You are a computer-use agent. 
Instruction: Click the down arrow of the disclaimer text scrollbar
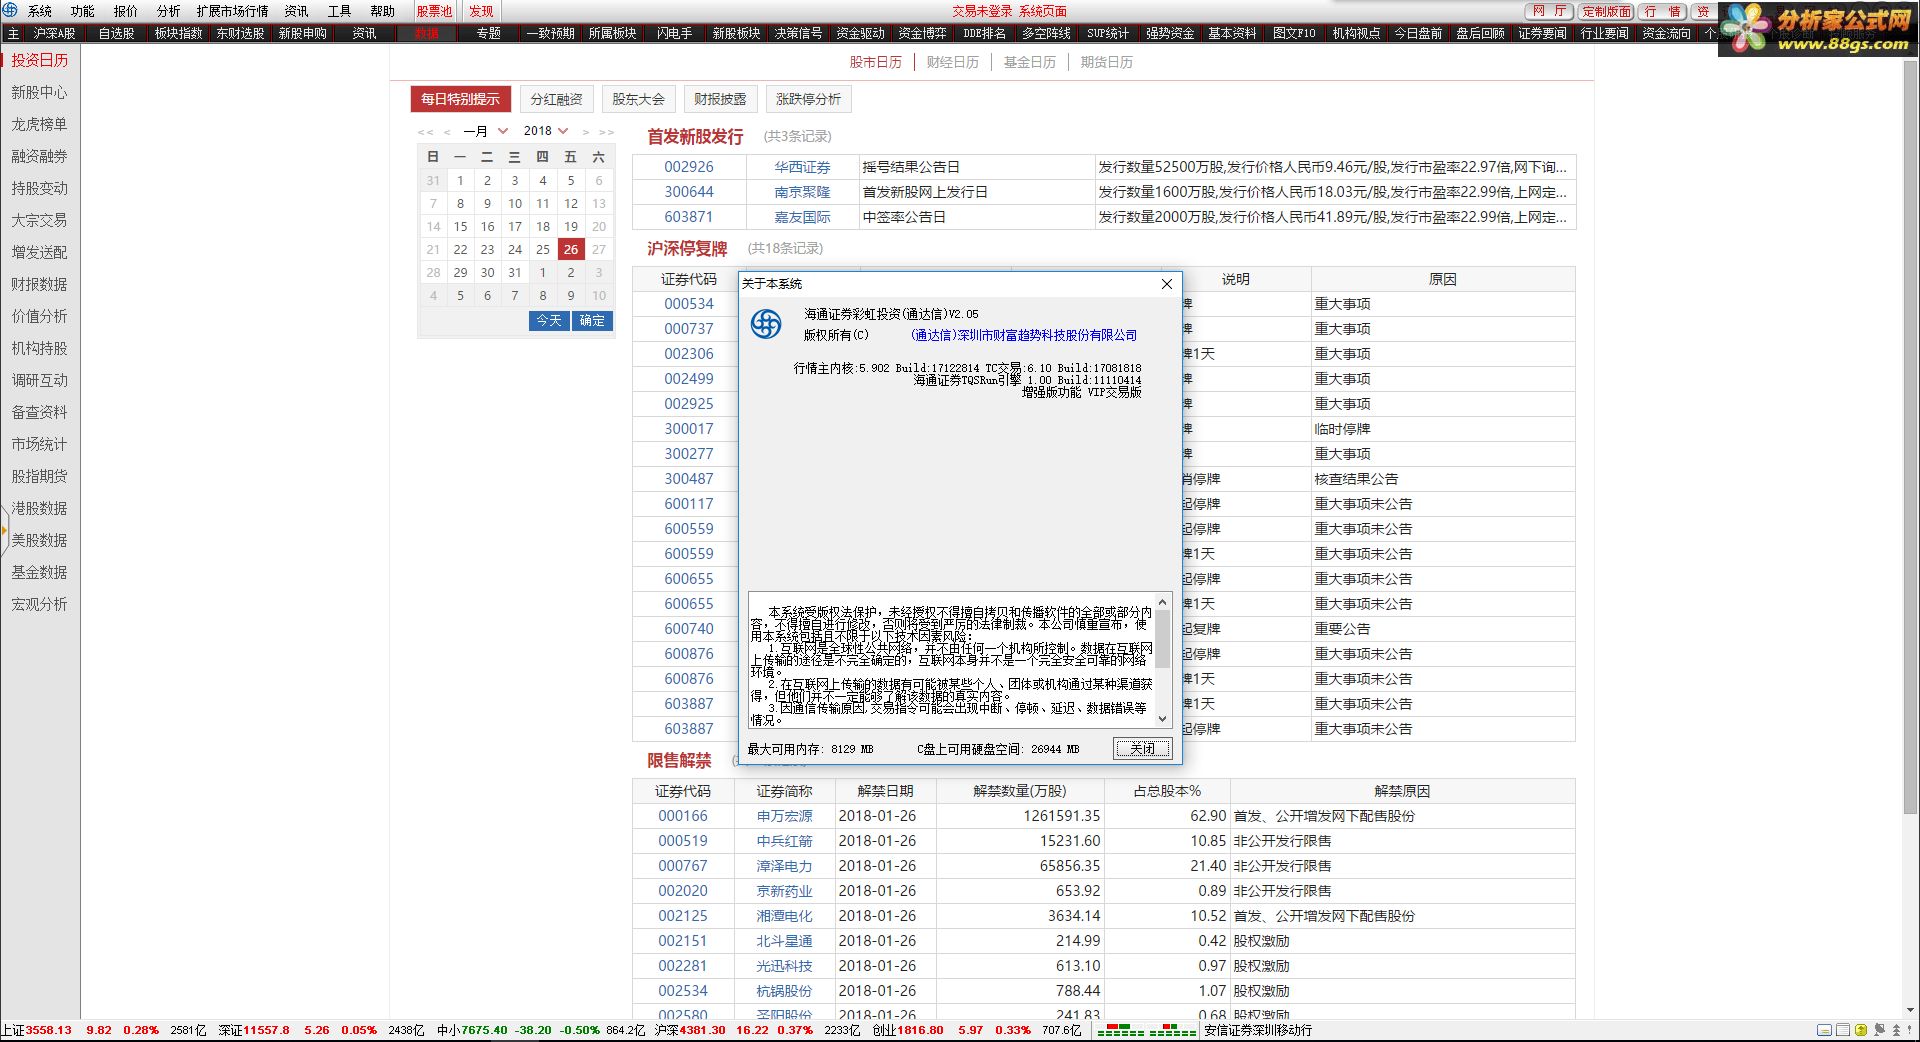point(1162,718)
